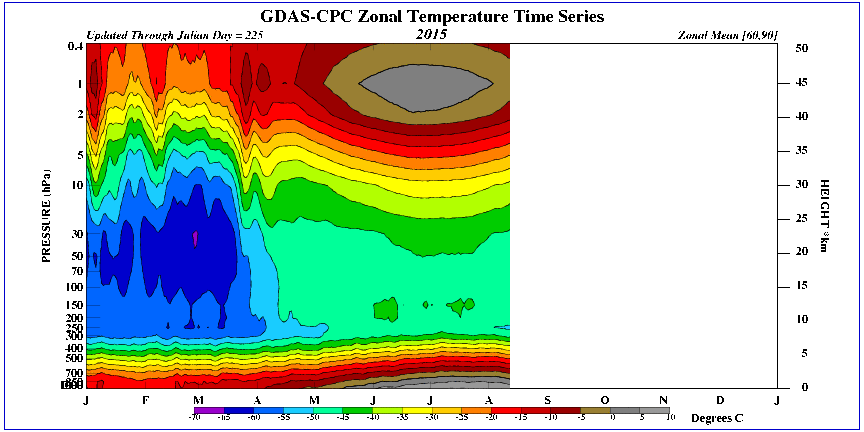
Task: Click the 10 hPa pressure tick label
Action: (78, 184)
